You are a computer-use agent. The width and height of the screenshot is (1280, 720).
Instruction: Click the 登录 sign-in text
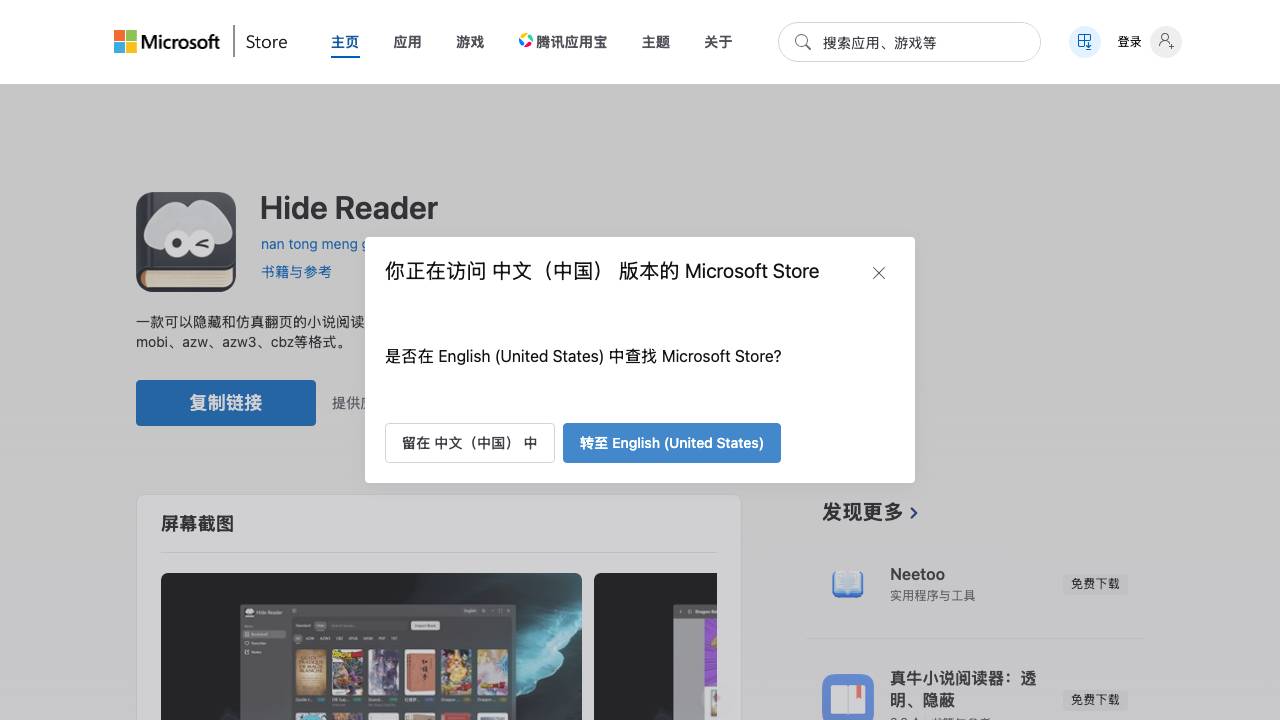pyautogui.click(x=1129, y=42)
